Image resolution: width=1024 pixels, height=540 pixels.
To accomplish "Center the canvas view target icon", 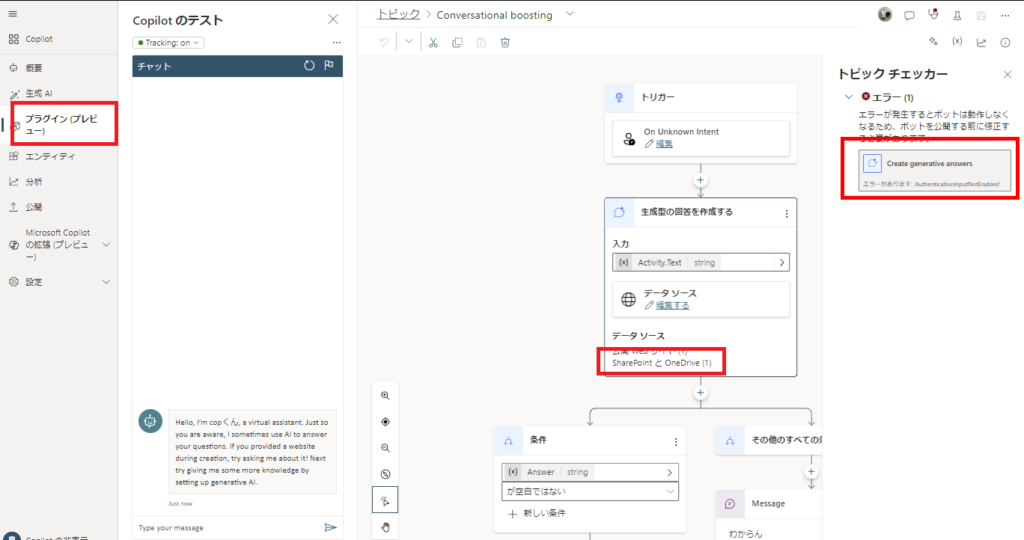I will click(385, 422).
